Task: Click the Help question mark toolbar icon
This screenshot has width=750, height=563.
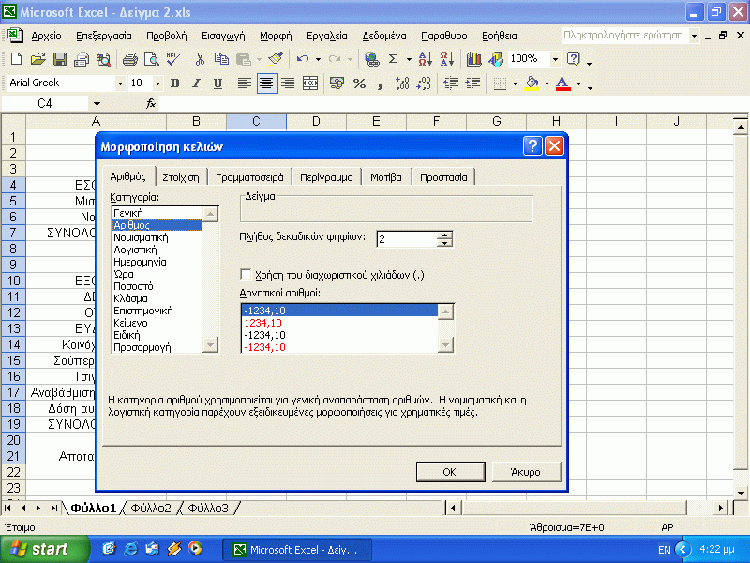Action: point(573,59)
